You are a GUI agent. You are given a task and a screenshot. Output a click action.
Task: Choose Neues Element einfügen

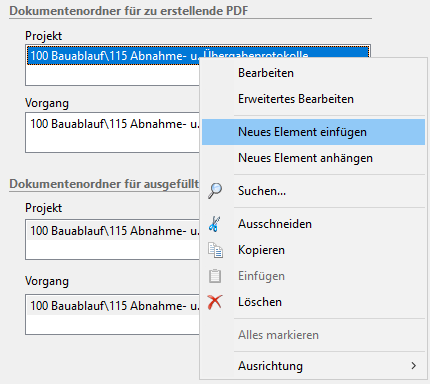point(313,132)
